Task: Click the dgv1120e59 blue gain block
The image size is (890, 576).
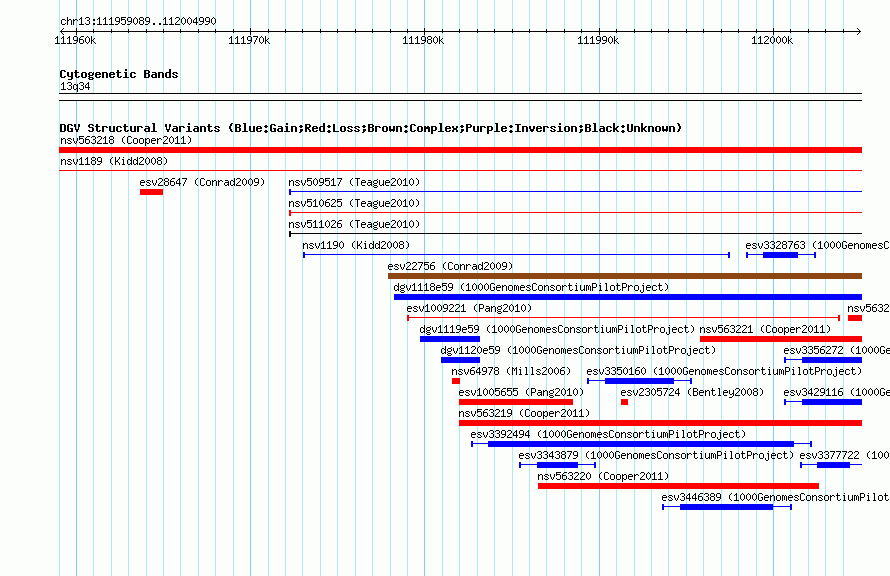Action: point(460,360)
